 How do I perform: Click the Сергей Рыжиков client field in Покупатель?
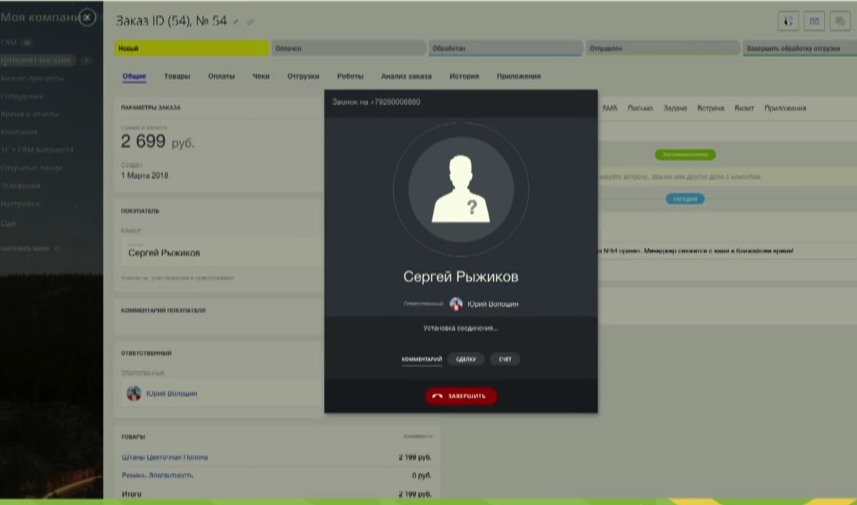[x=224, y=252]
